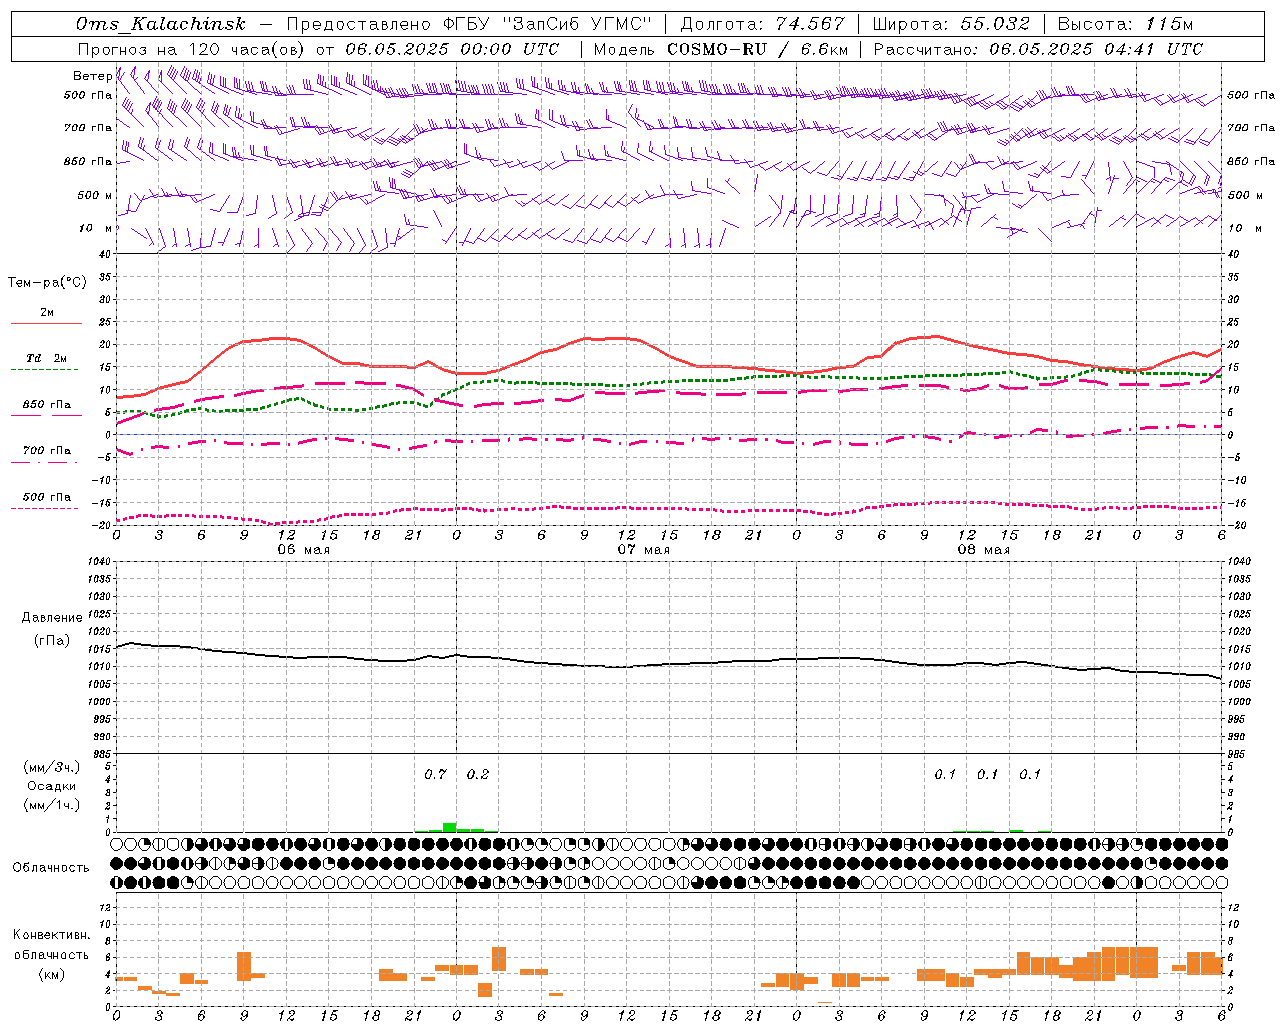Click the 500 м wind level label on the left
The width and height of the screenshot is (1280, 1024).
pyautogui.click(x=95, y=195)
